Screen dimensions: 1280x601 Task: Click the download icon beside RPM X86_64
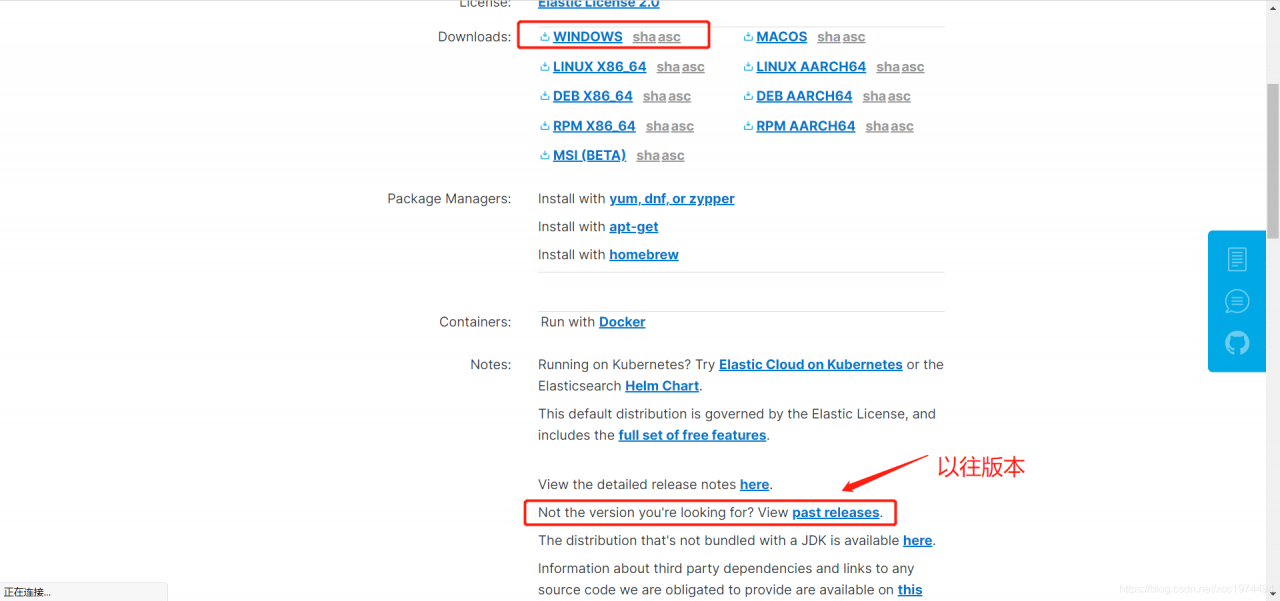click(x=545, y=126)
